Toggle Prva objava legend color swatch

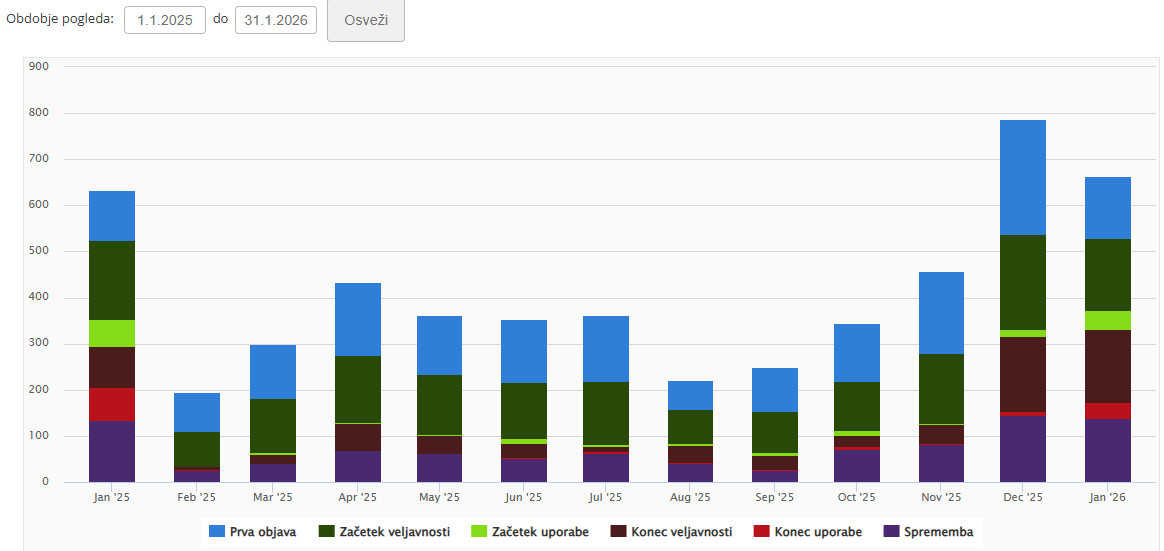(217, 532)
